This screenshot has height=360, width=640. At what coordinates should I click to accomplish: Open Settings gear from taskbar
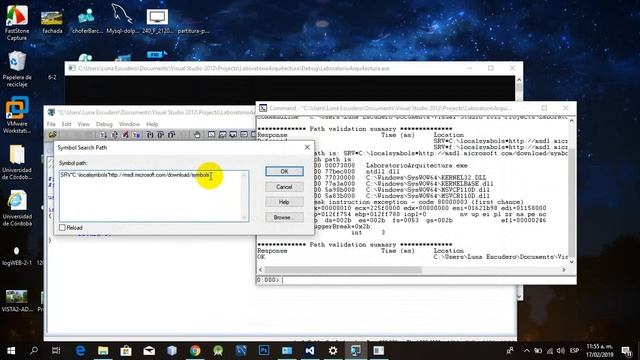(333, 351)
